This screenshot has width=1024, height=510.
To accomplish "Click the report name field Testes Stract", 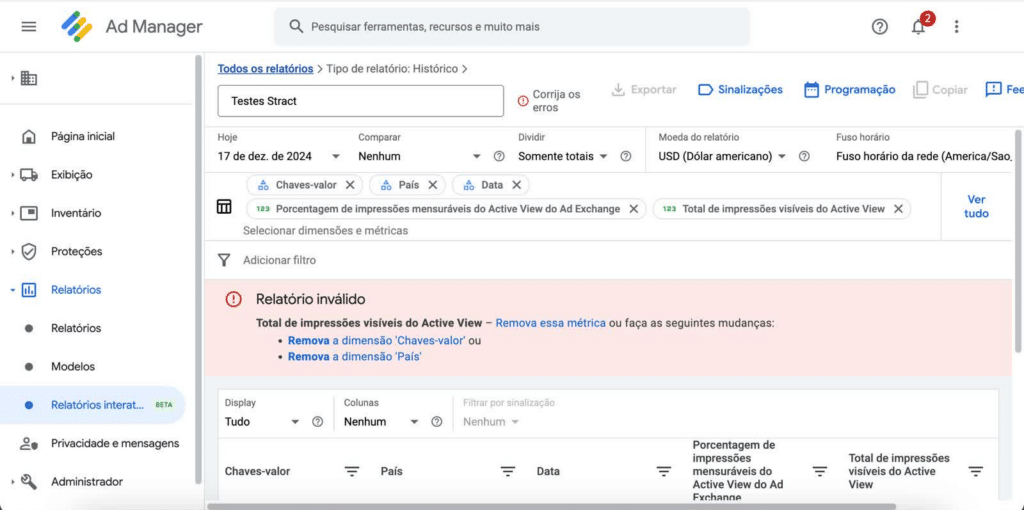I will [x=360, y=101].
